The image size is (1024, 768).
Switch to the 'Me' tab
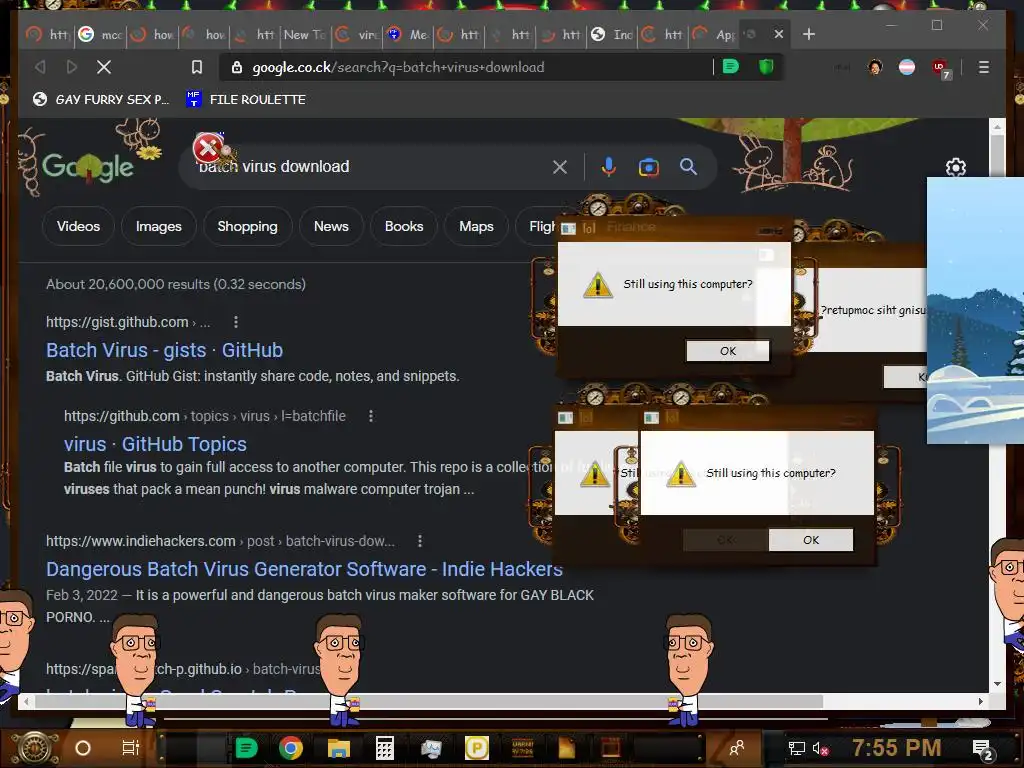tap(408, 35)
